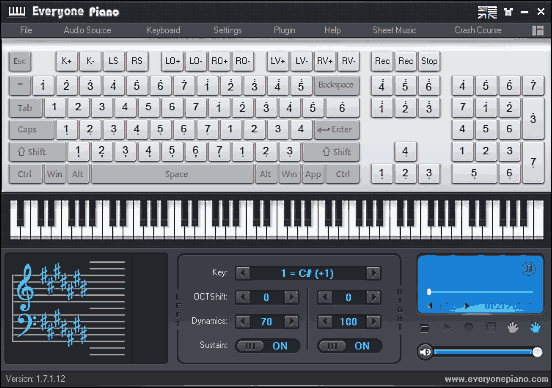Click the gray play icon under the player
Screen dimensions: 552x388
click(447, 328)
